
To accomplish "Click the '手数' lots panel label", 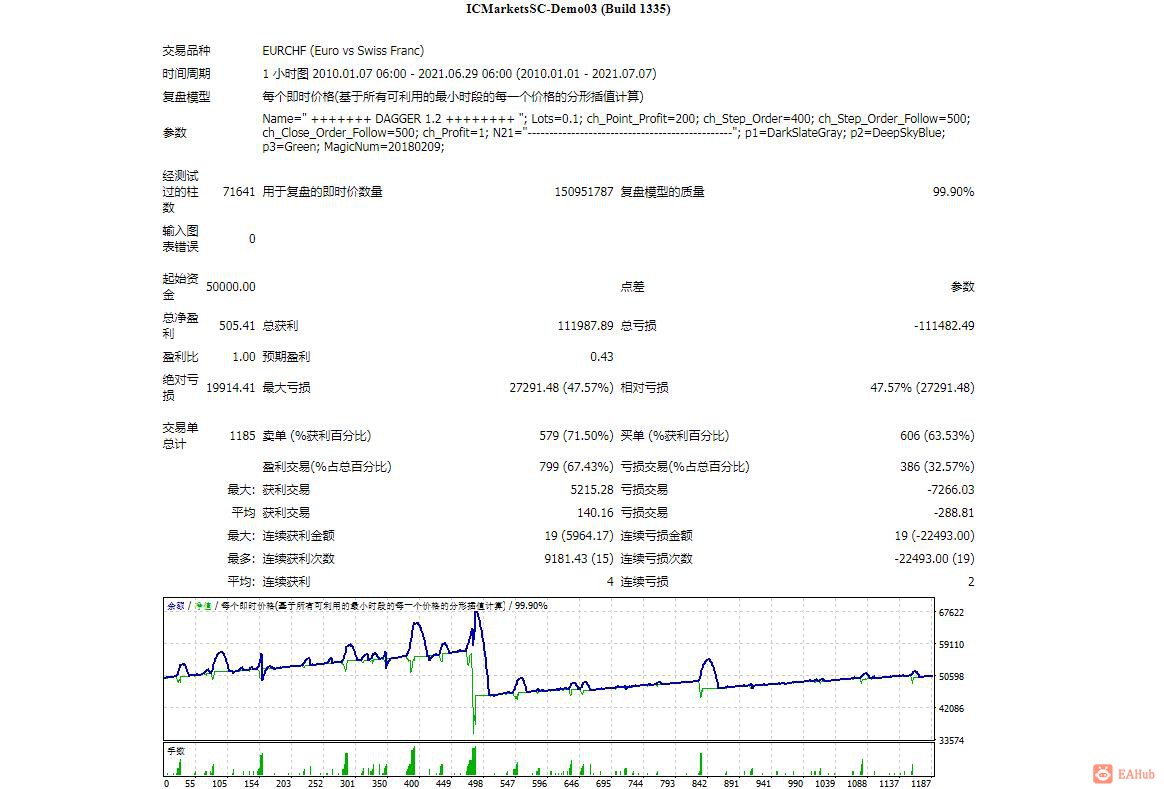I will pos(176,751).
